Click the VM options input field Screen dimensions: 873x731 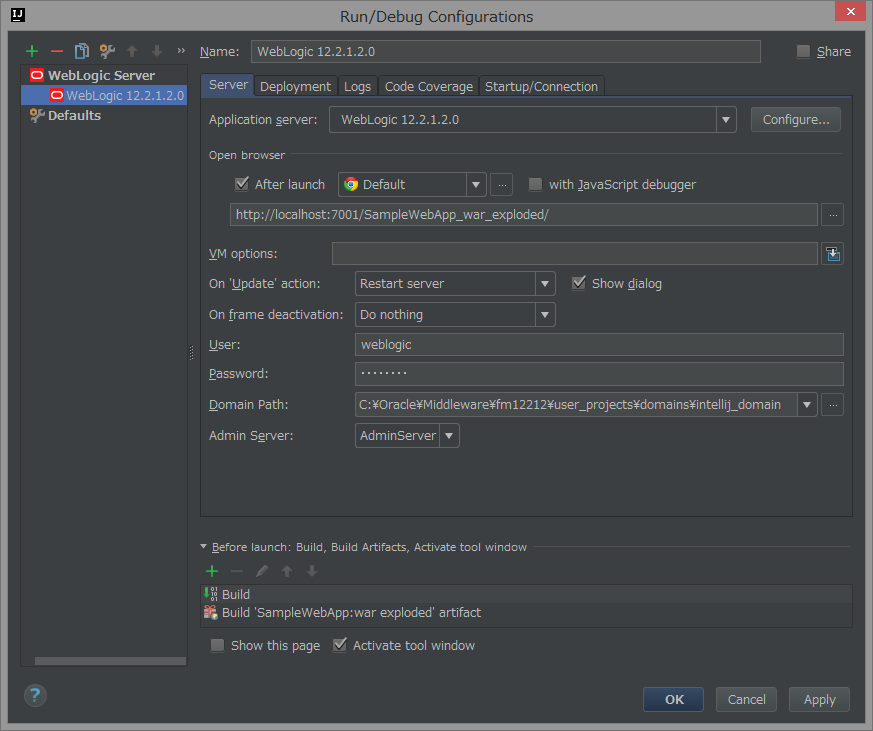[x=575, y=254]
